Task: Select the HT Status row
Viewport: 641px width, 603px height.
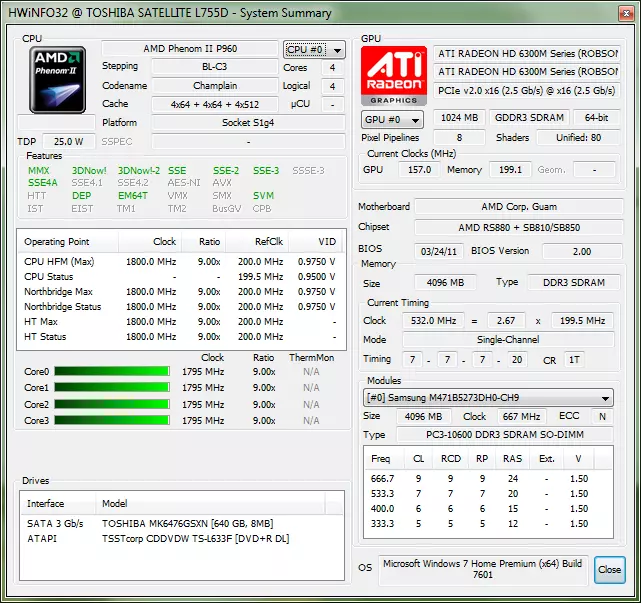Action: tap(181, 337)
